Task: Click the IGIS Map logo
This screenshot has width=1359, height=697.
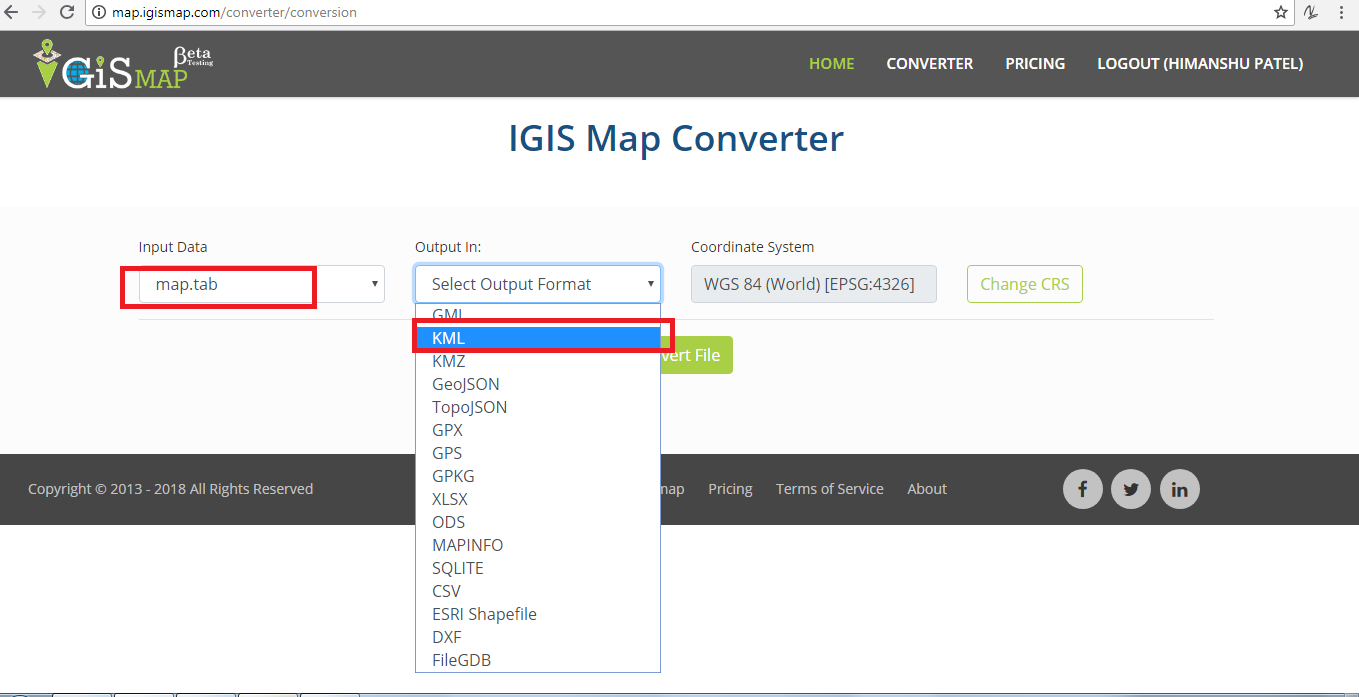Action: [123, 65]
